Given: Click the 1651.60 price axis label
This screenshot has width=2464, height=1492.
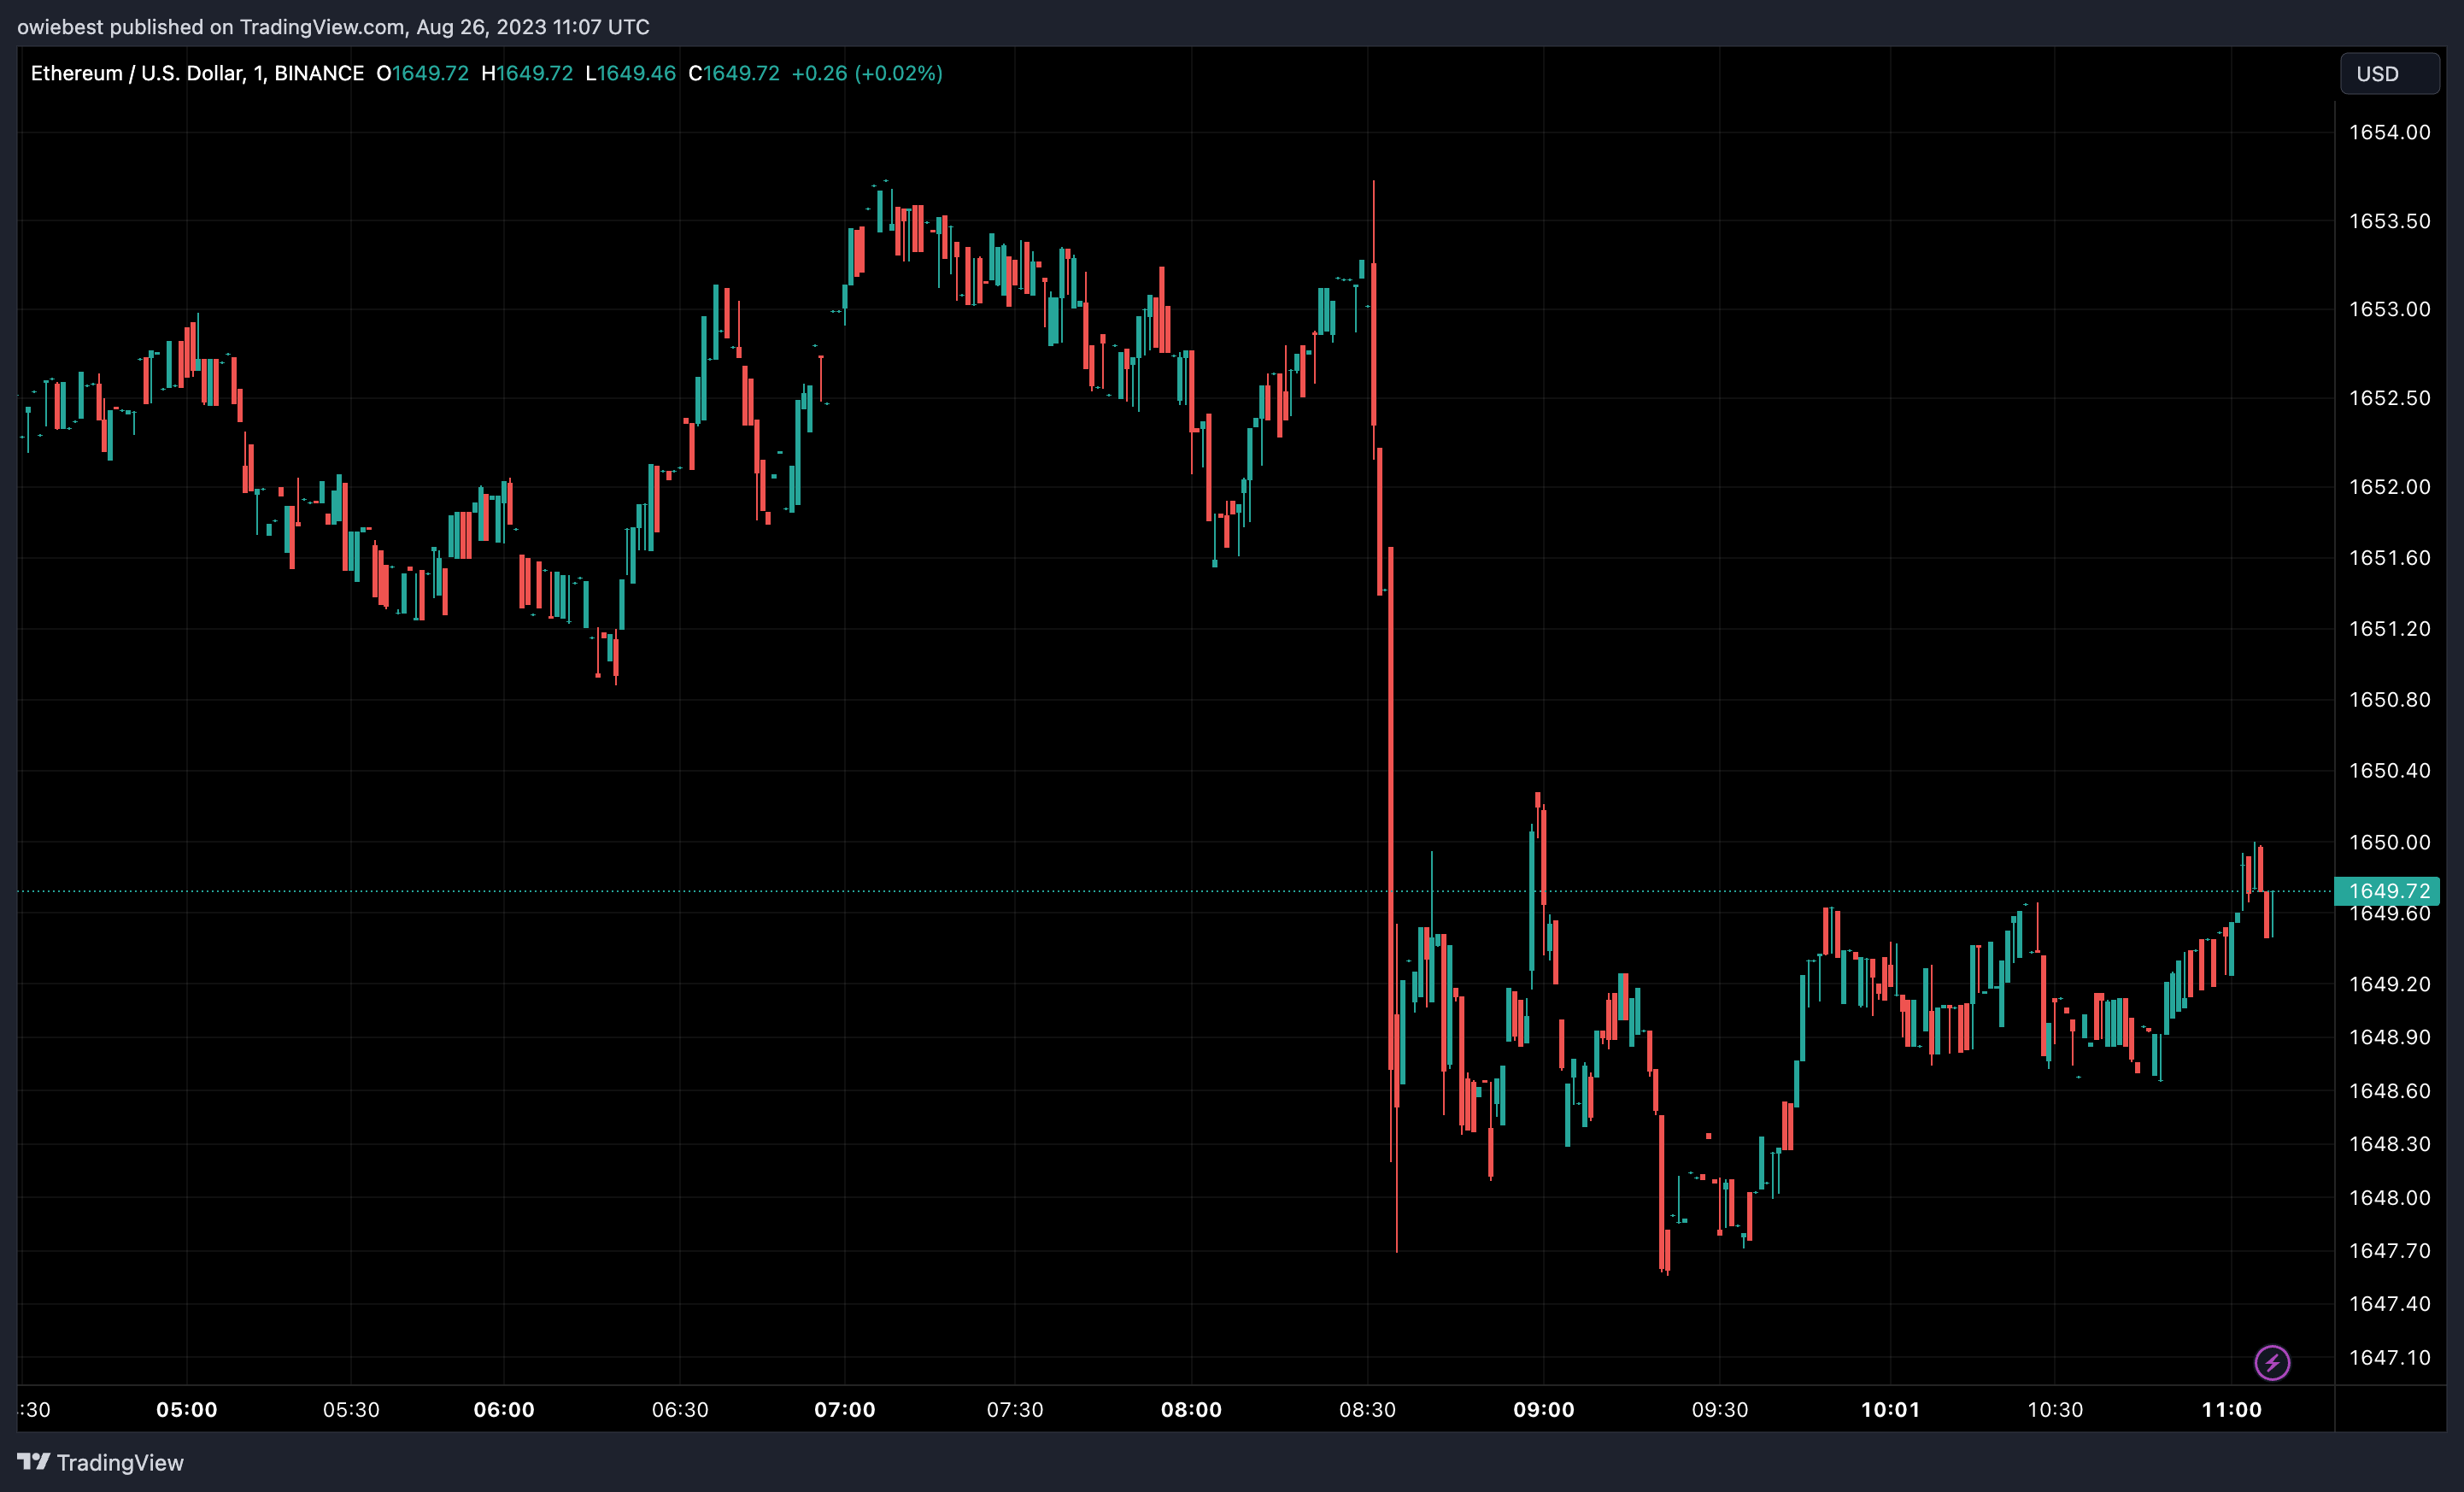Looking at the screenshot, I should (x=2389, y=558).
